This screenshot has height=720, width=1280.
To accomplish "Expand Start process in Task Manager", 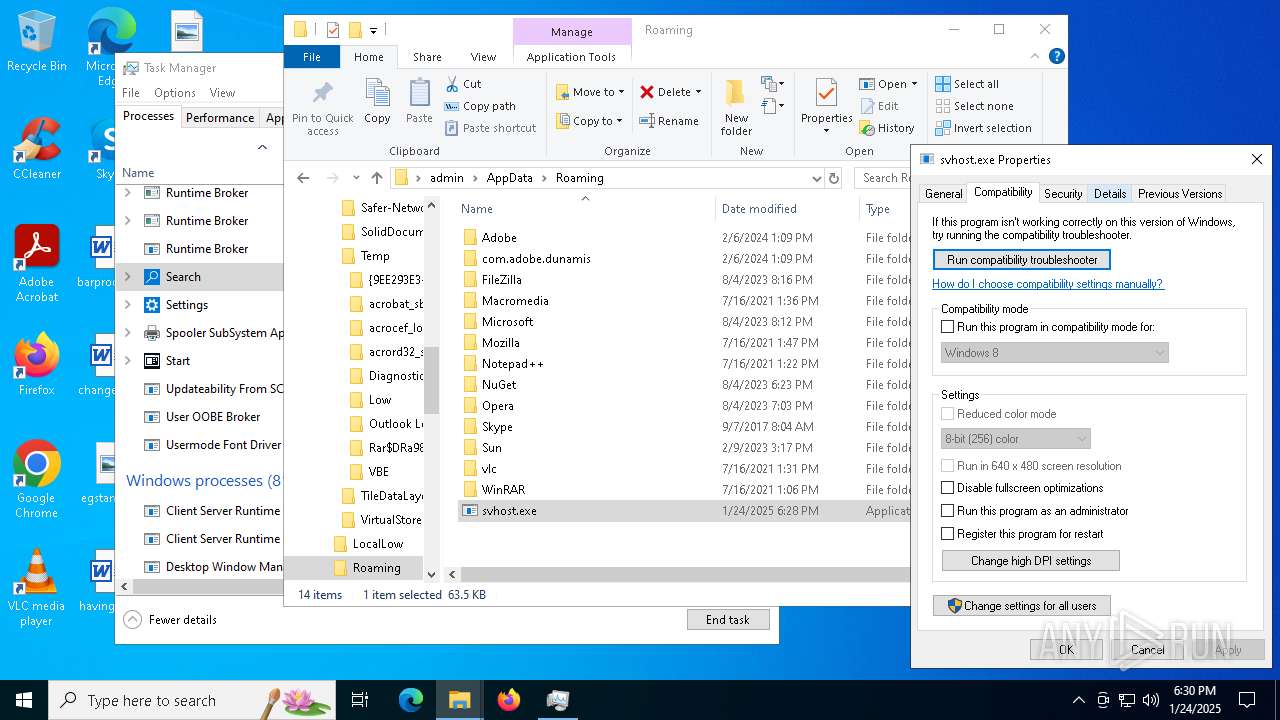I will pos(127,361).
